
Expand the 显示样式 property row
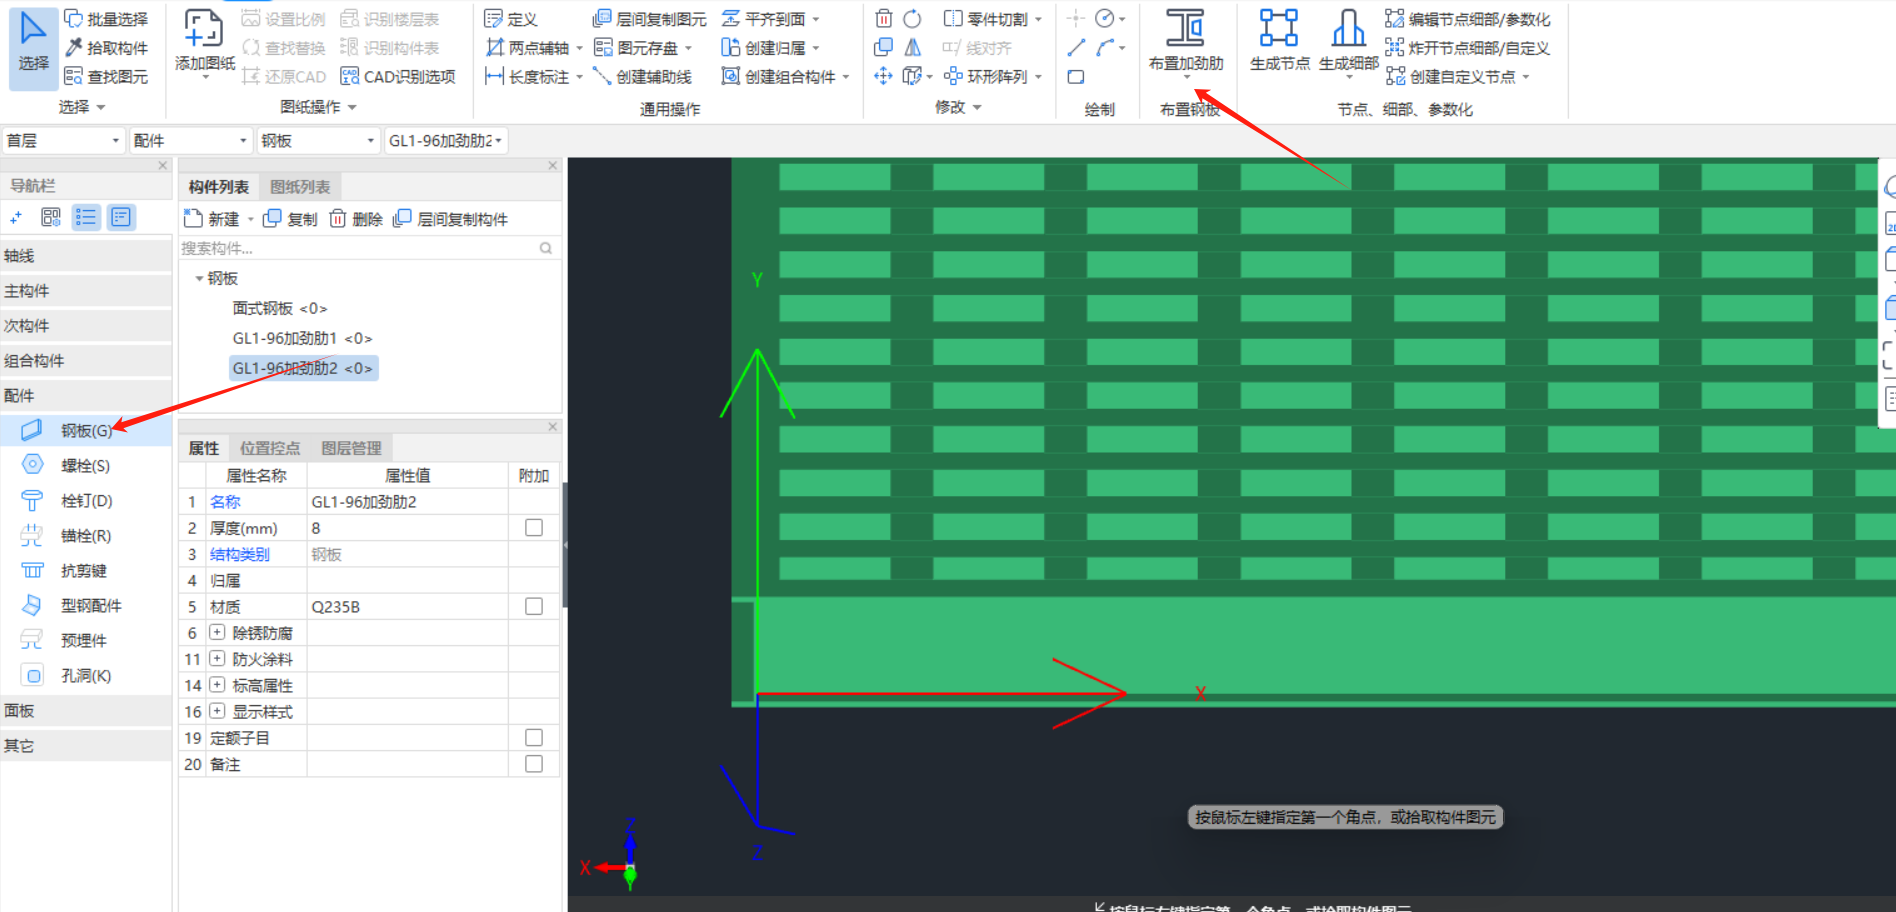[217, 711]
